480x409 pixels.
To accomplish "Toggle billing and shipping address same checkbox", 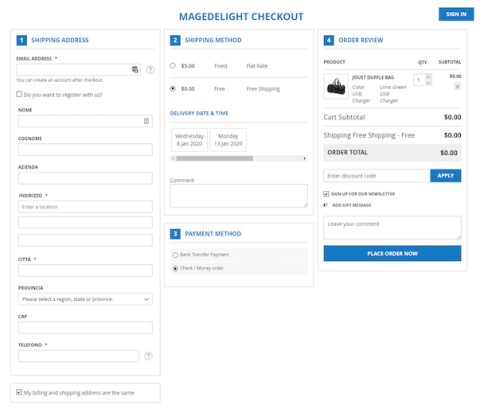I will (x=19, y=392).
